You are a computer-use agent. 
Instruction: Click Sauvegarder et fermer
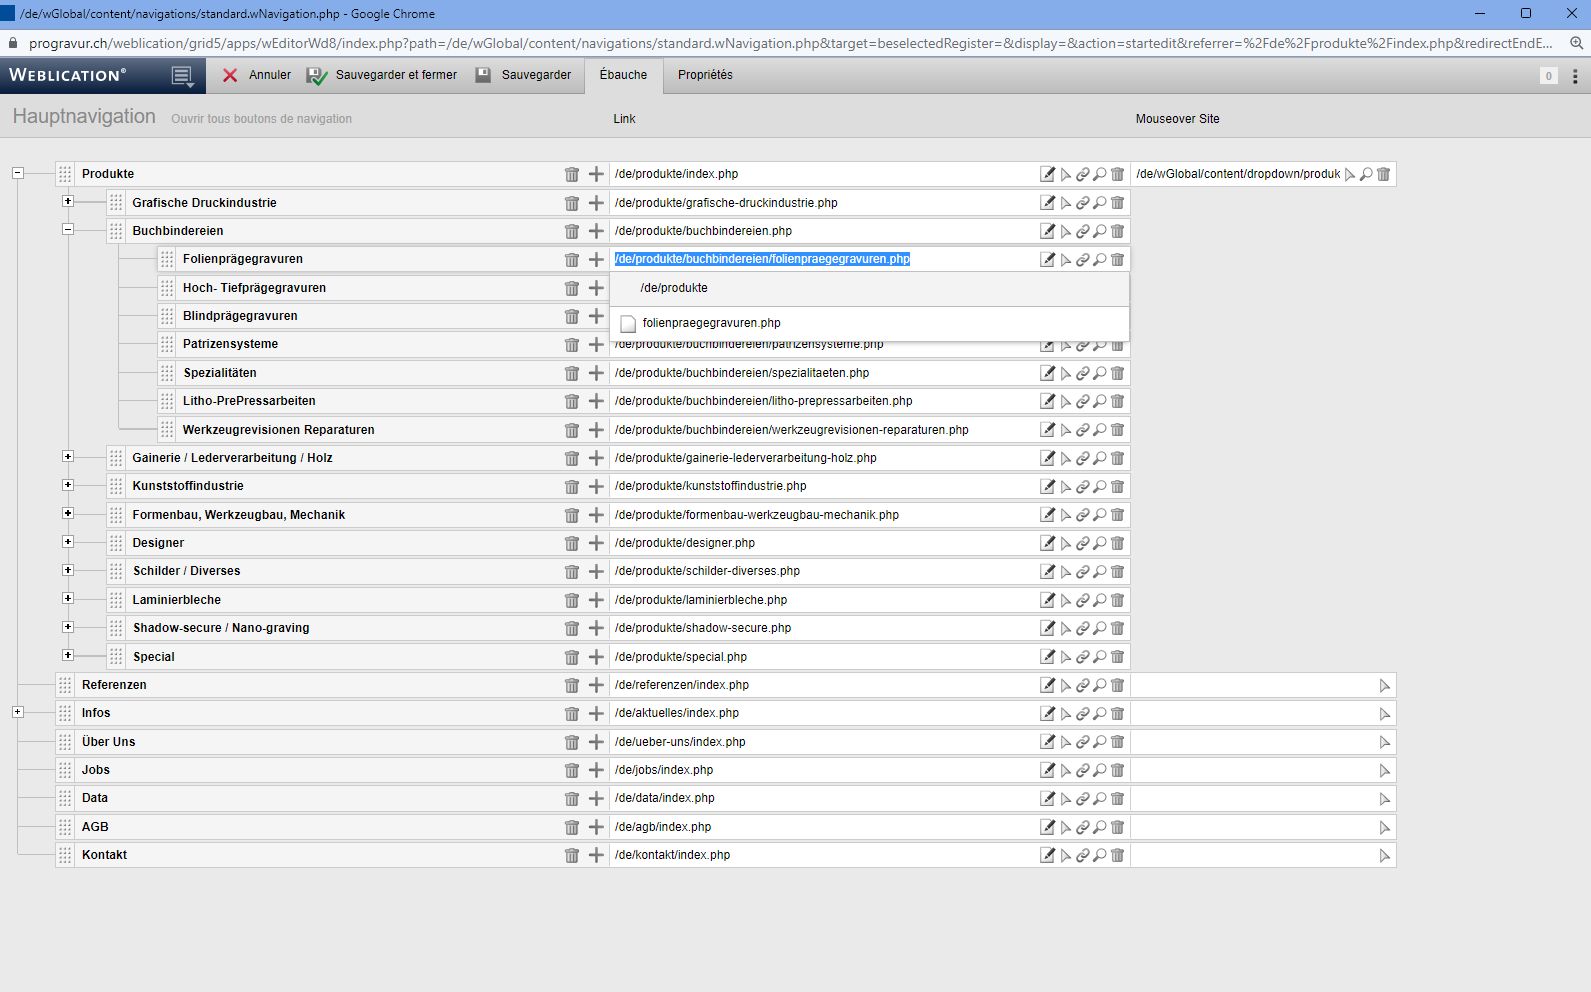[x=383, y=75]
